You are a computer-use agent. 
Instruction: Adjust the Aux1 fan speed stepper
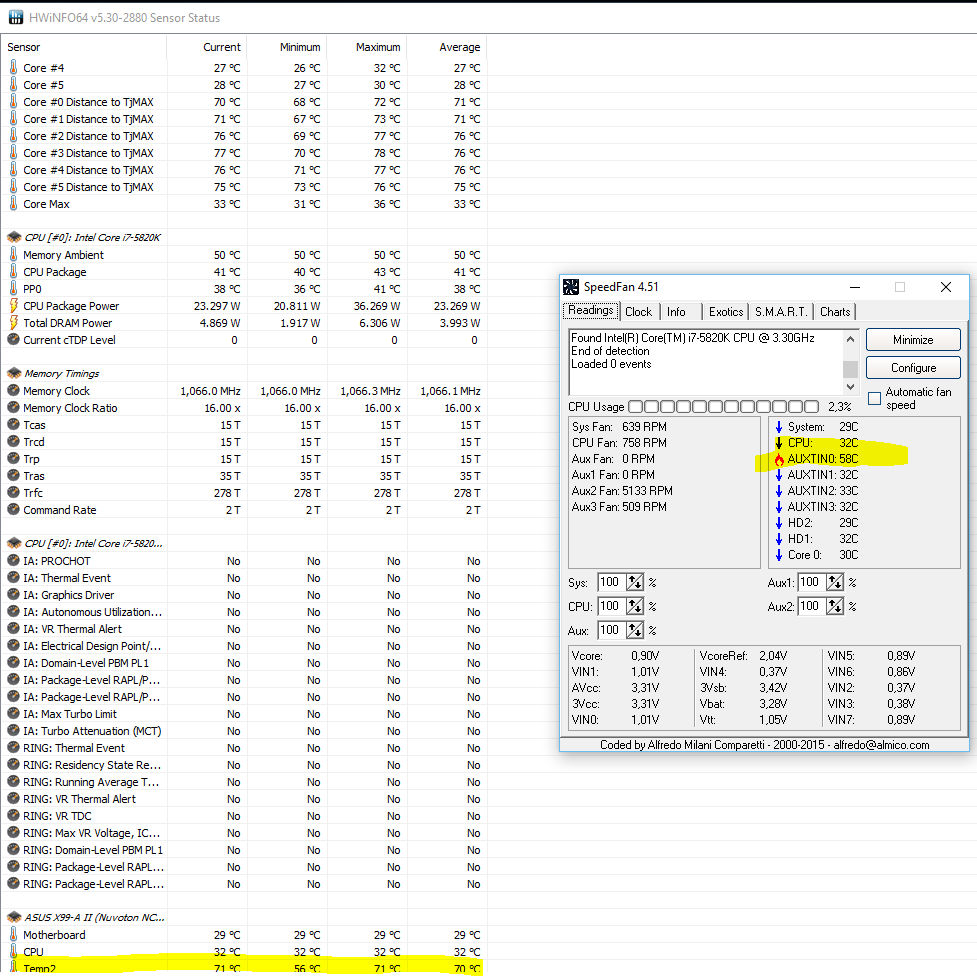pyautogui.click(x=835, y=582)
